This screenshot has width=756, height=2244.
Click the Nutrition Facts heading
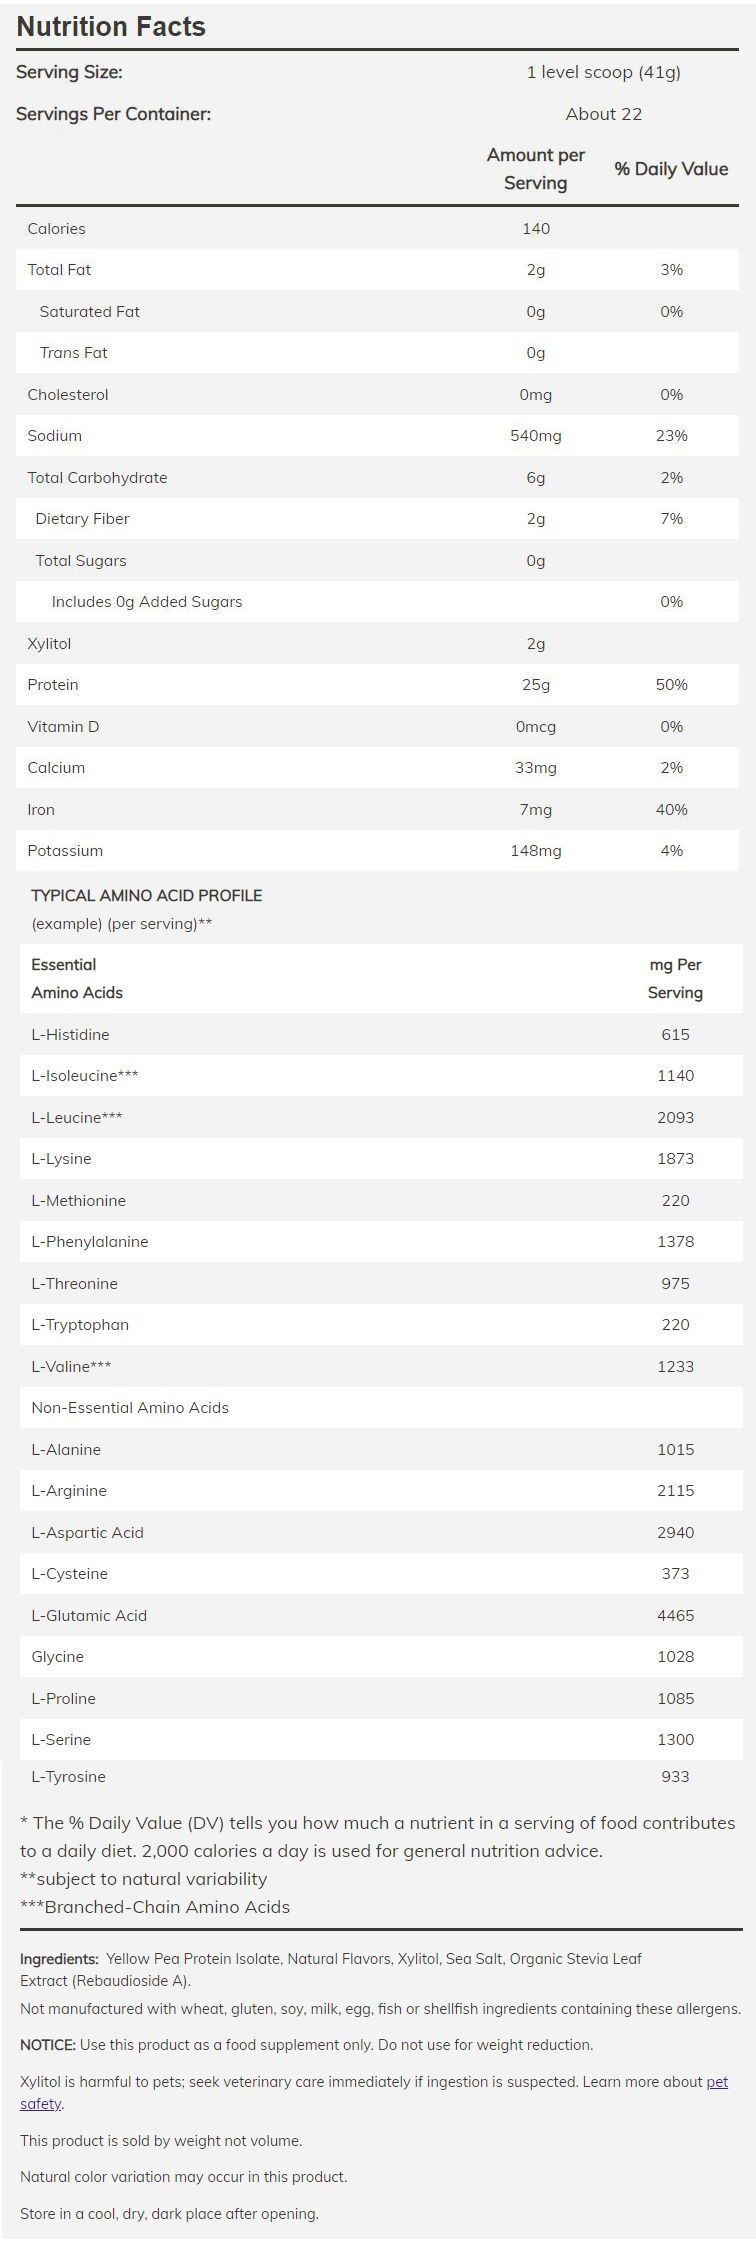pyautogui.click(x=111, y=27)
